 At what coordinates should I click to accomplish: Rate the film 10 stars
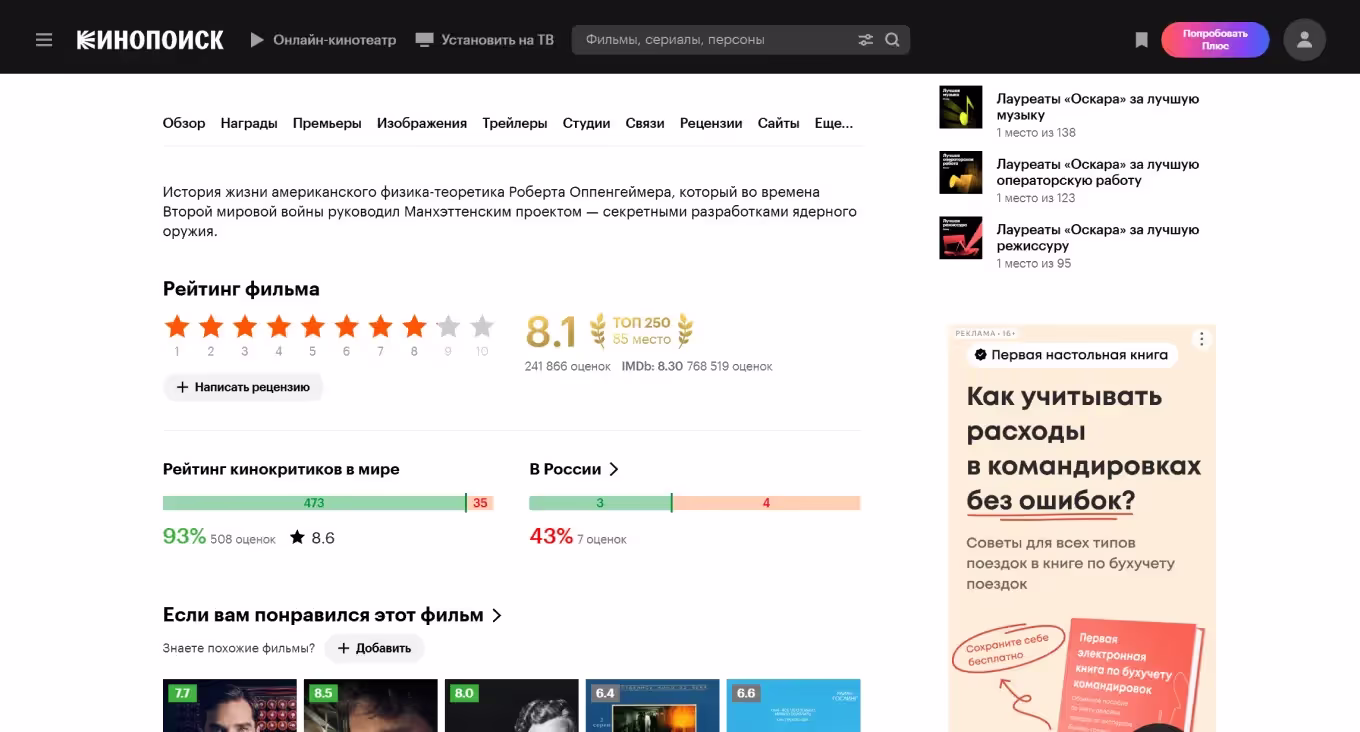tap(482, 326)
